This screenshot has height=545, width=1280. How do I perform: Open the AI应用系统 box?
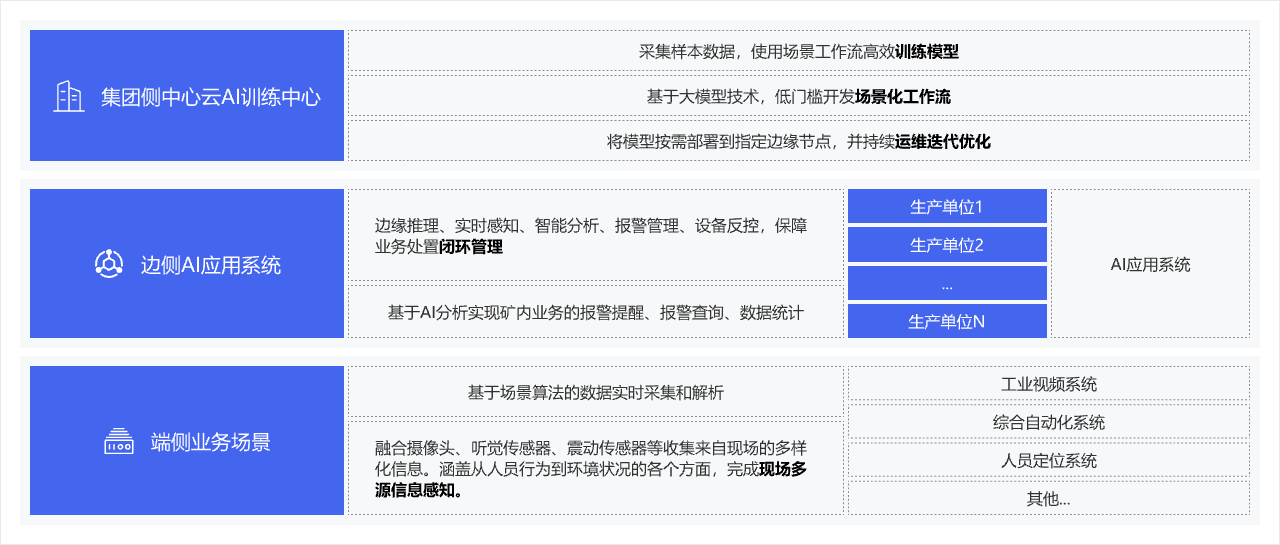pyautogui.click(x=1150, y=264)
